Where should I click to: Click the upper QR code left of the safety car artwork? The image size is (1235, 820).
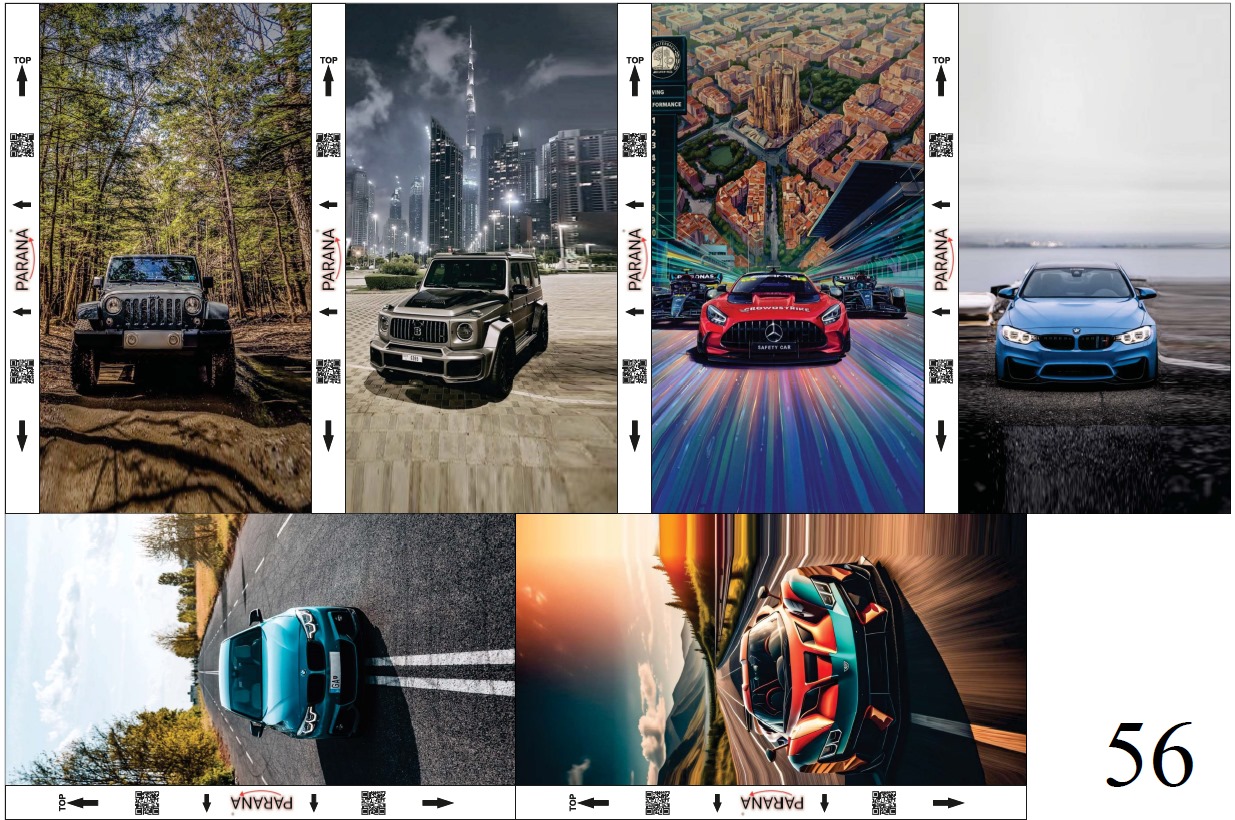coord(634,145)
